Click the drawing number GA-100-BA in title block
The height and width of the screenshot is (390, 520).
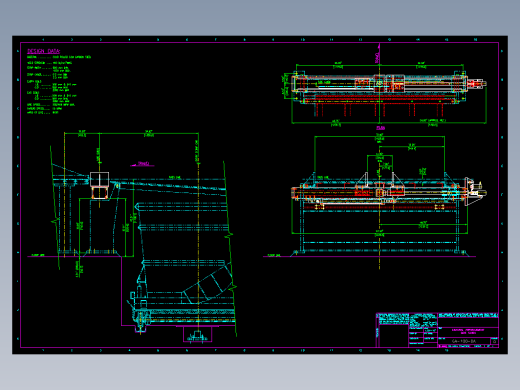[464, 341]
